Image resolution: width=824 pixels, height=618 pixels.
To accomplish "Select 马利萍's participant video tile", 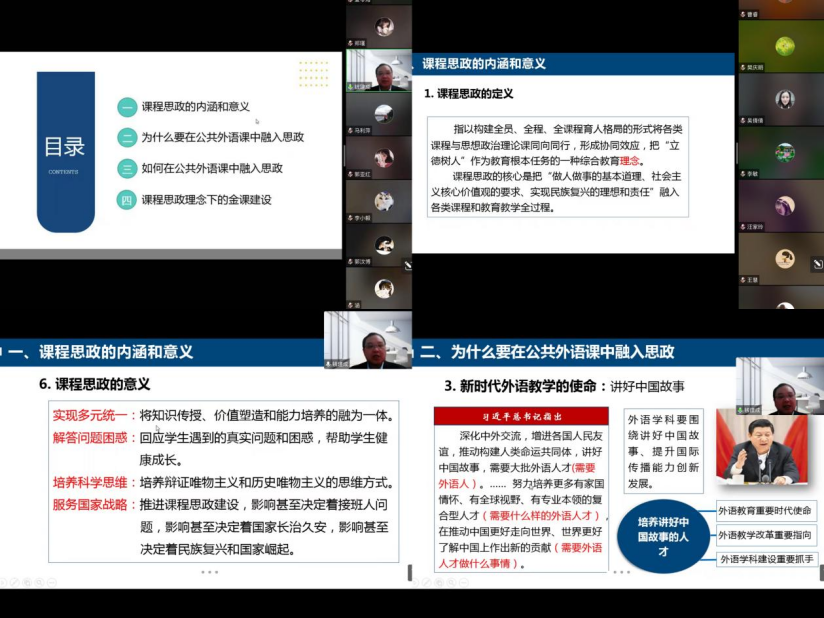I will coord(379,114).
